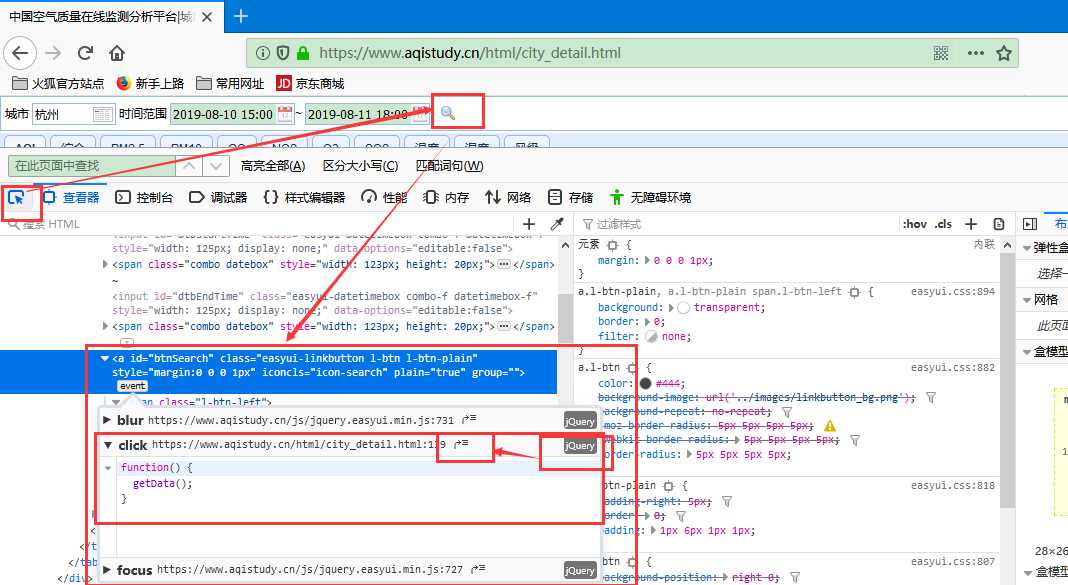Switch to 控制台 console tab
The width and height of the screenshot is (1068, 585).
point(144,197)
